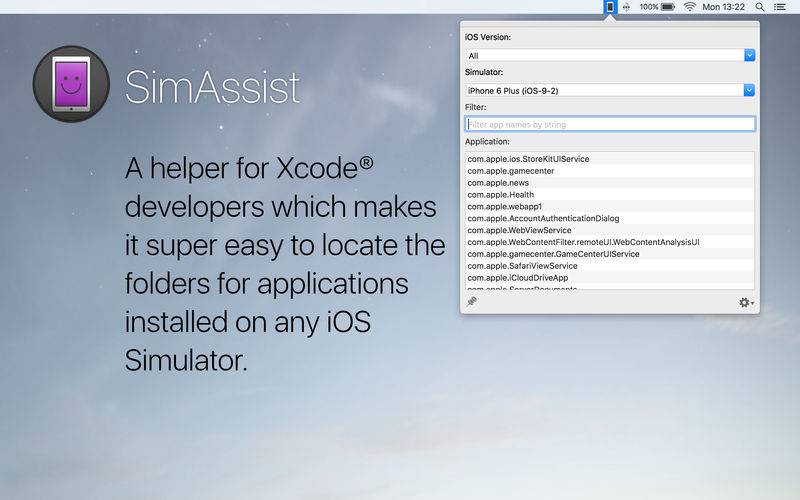
Task: Select com.apple.SafariViewService
Action: [x=610, y=266]
